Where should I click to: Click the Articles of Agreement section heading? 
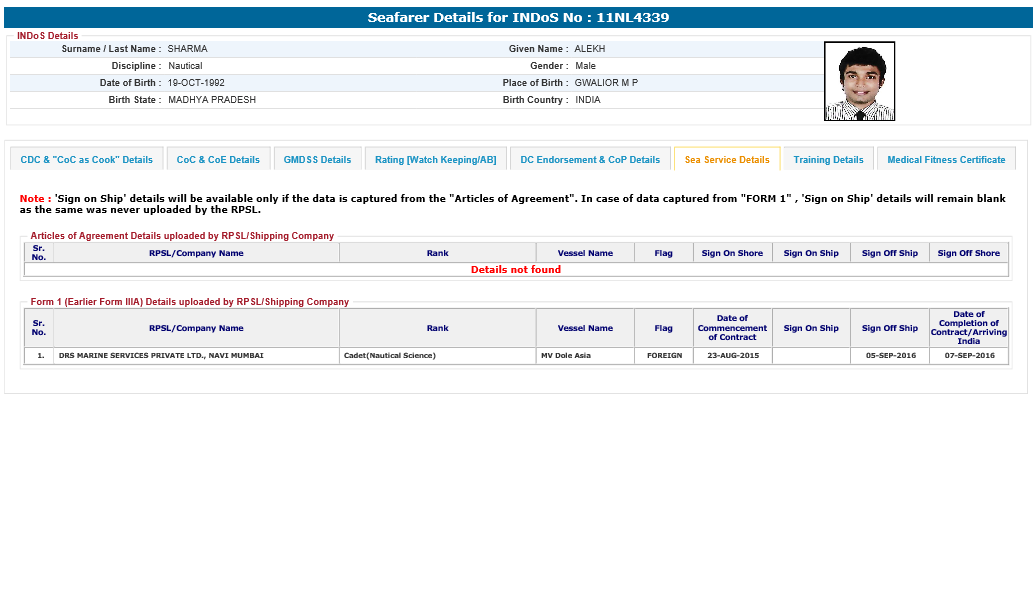point(182,236)
